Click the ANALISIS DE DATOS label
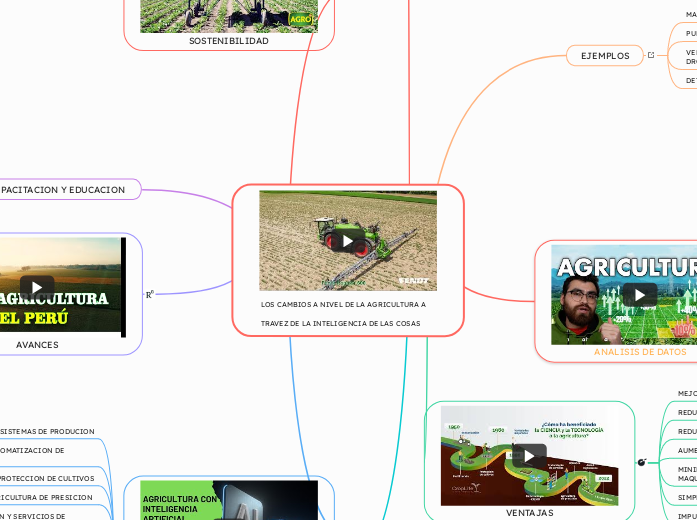697x520 pixels. [x=640, y=352]
